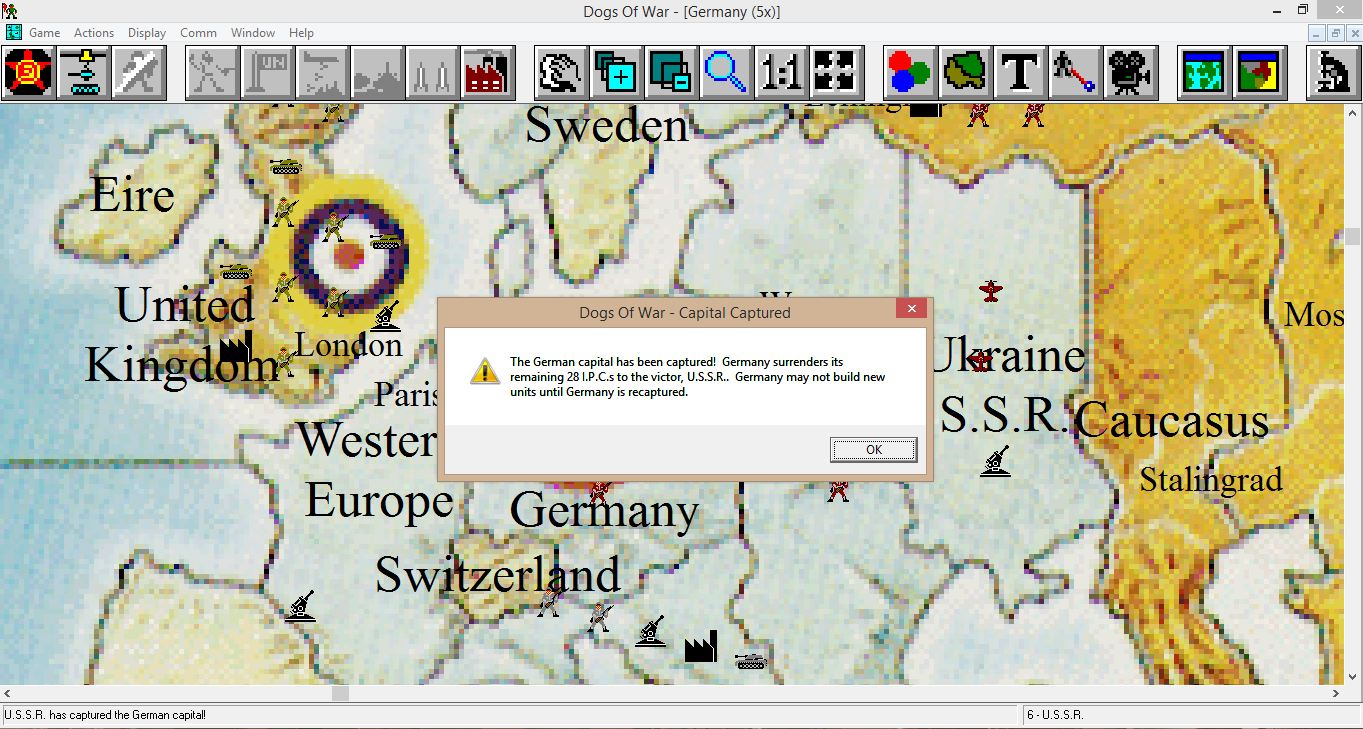Click the greyed-out bomber plane toolbar icon
The image size is (1363, 729).
click(x=323, y=73)
